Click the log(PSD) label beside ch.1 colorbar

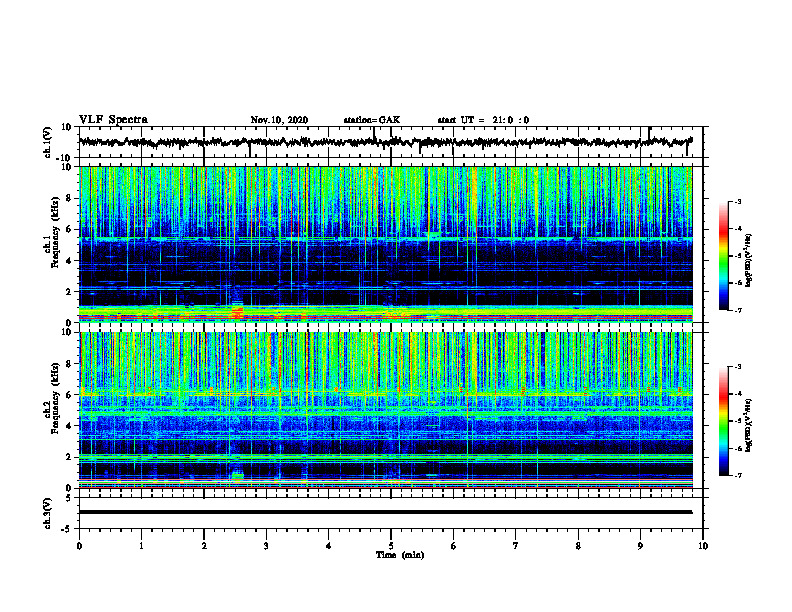(748, 260)
